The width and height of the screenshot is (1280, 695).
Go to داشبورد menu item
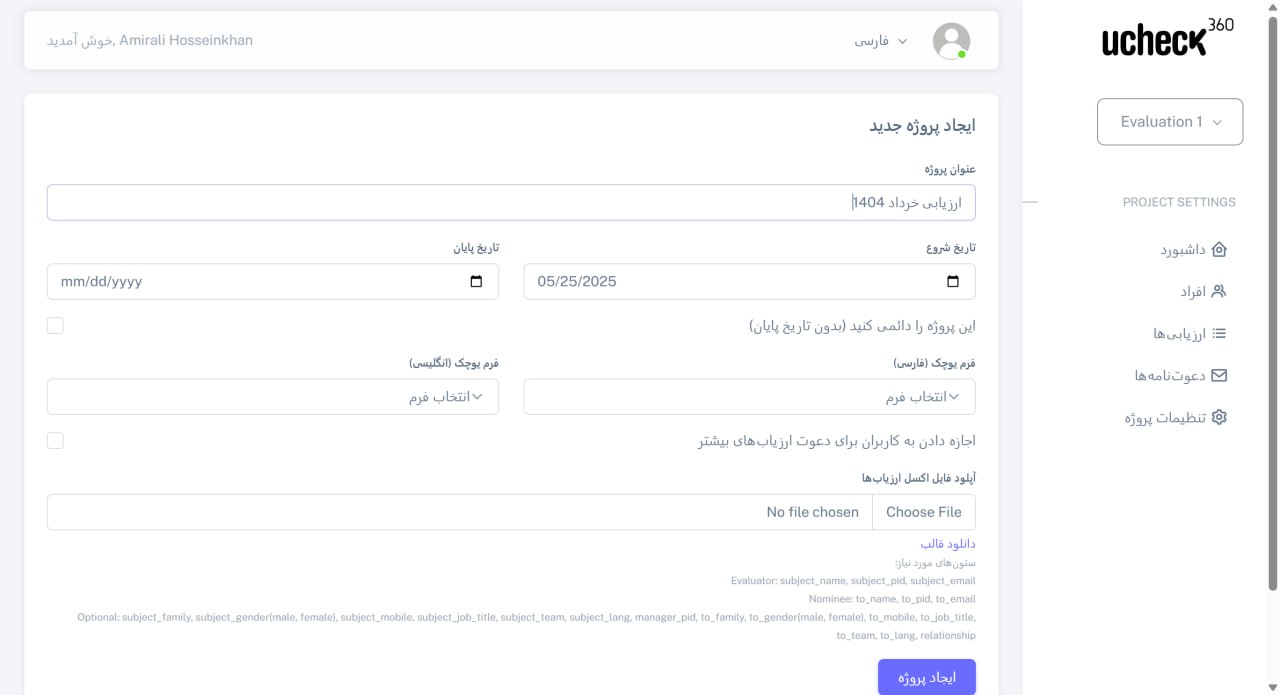tap(1184, 250)
